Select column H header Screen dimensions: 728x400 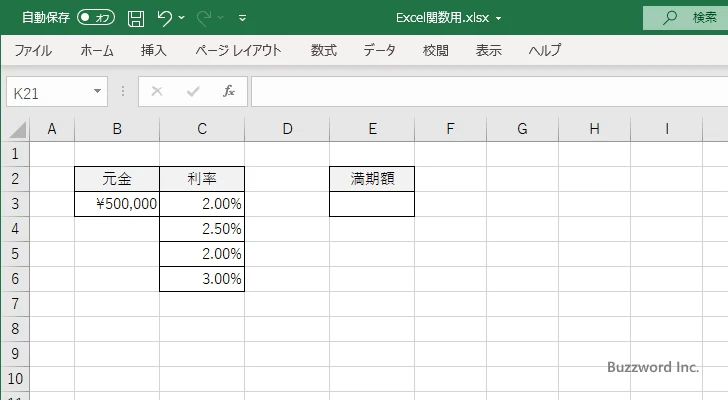[x=594, y=129]
